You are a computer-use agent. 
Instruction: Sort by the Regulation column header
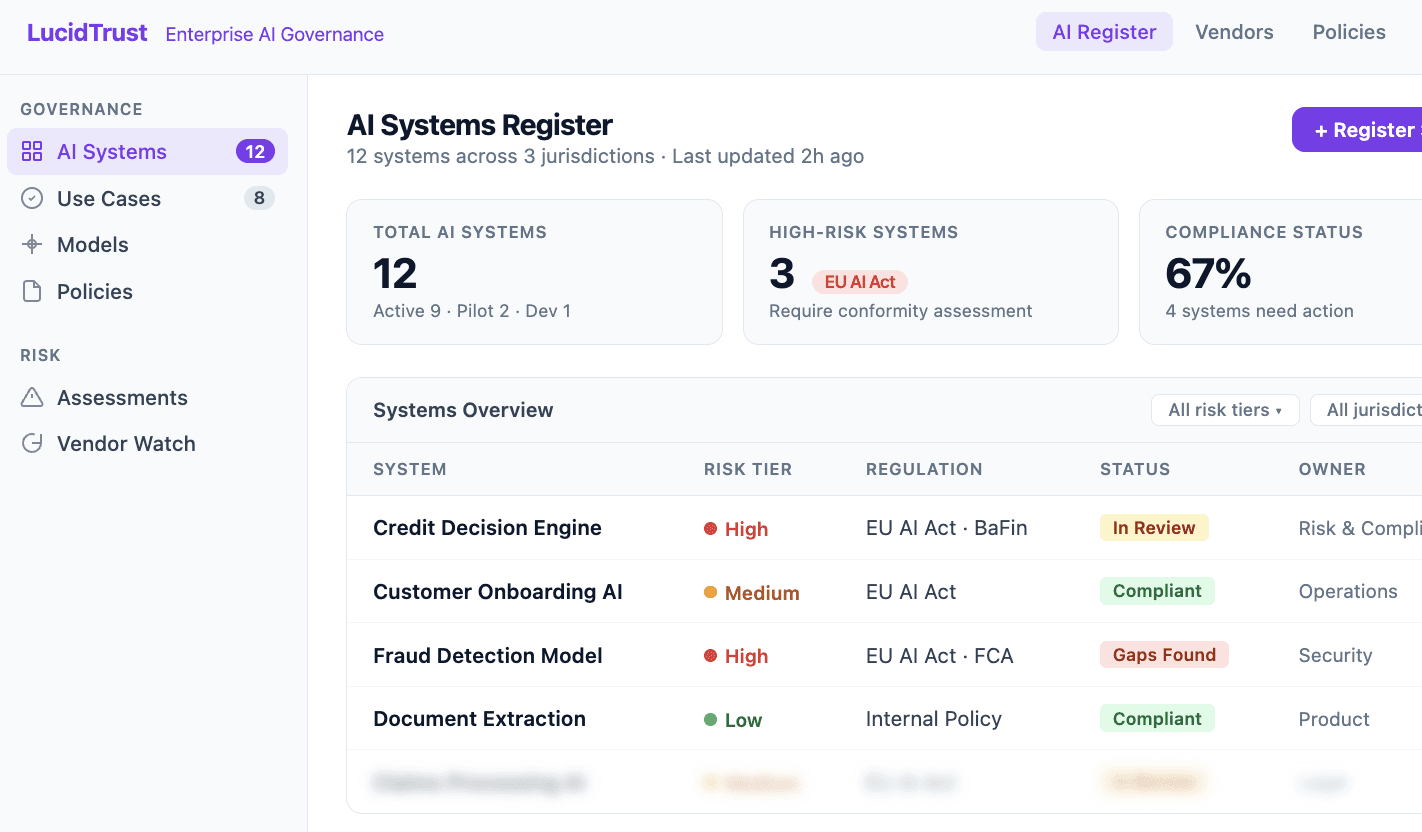pos(924,469)
